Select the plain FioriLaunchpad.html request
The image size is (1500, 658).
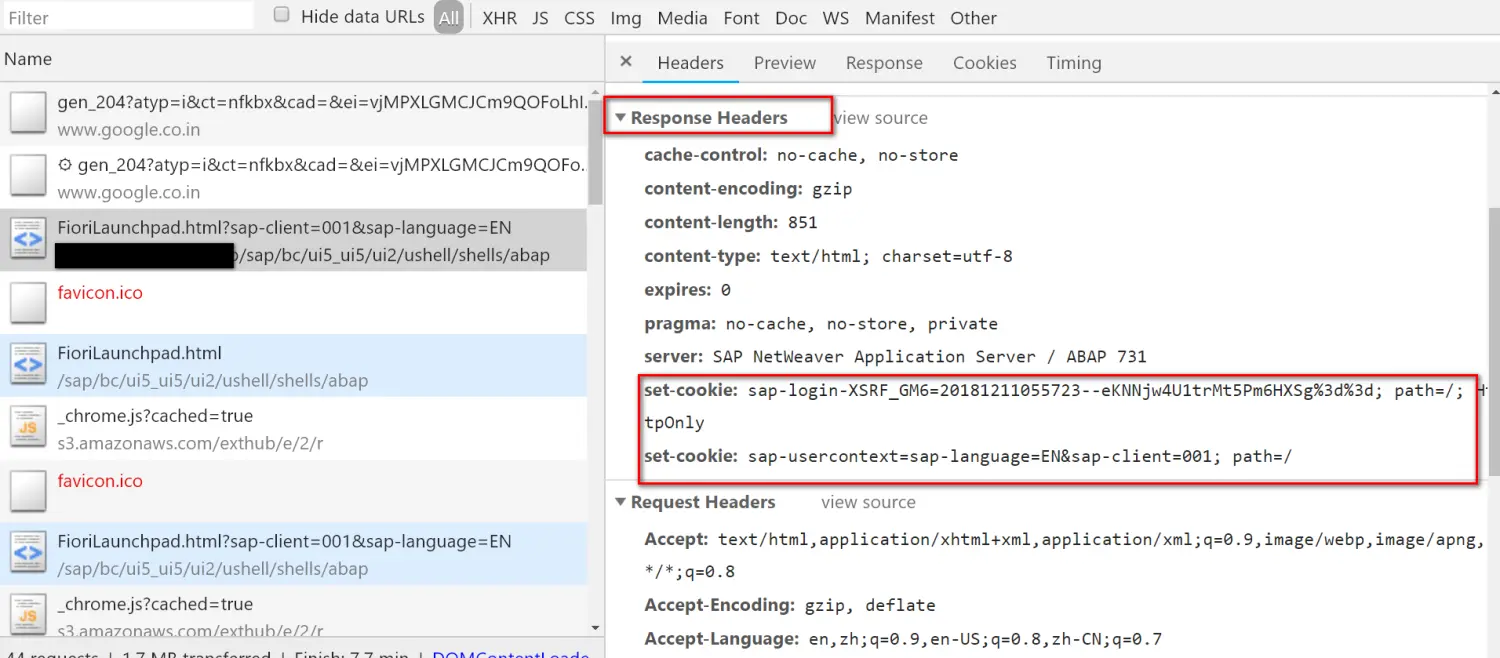tap(294, 366)
